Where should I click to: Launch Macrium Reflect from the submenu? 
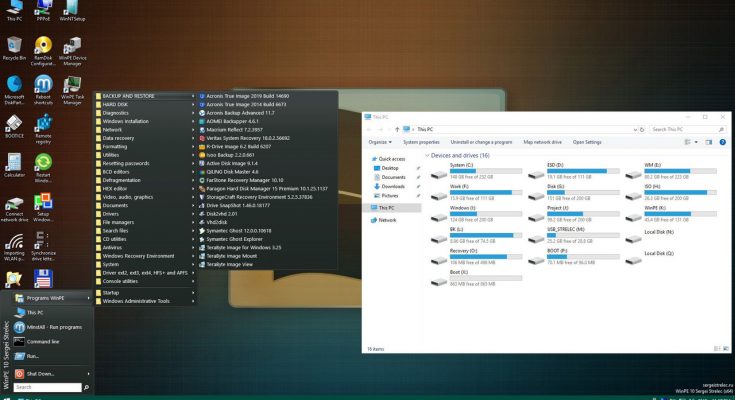pos(231,130)
